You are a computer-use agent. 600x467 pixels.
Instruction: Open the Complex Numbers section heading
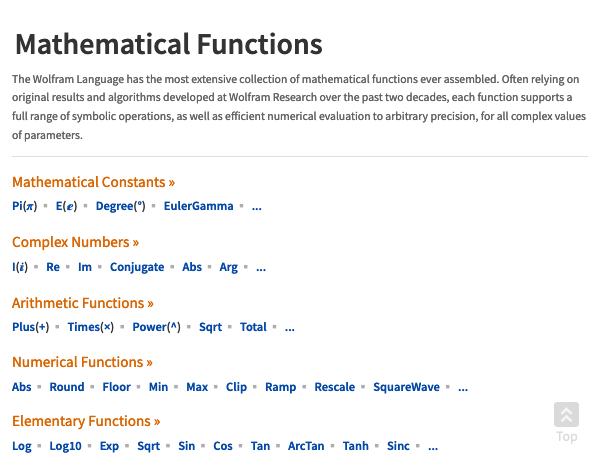click(x=75, y=242)
